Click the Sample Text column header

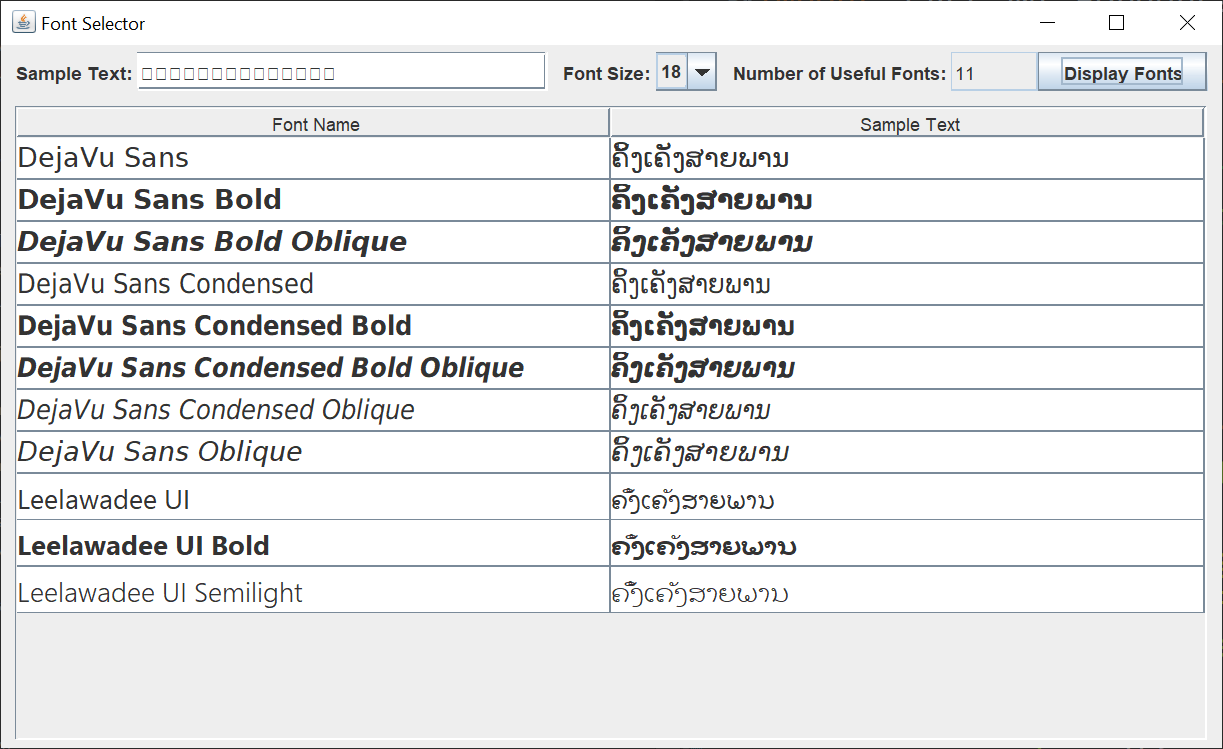click(908, 121)
